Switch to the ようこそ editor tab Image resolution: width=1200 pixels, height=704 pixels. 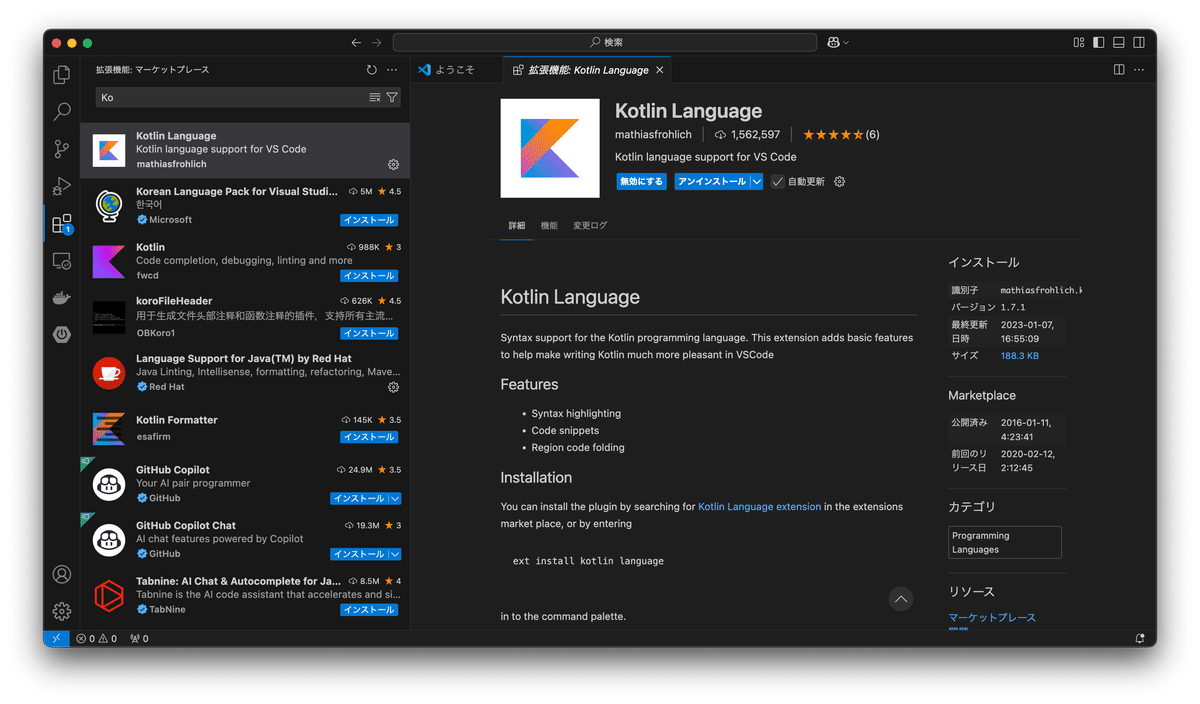[455, 69]
